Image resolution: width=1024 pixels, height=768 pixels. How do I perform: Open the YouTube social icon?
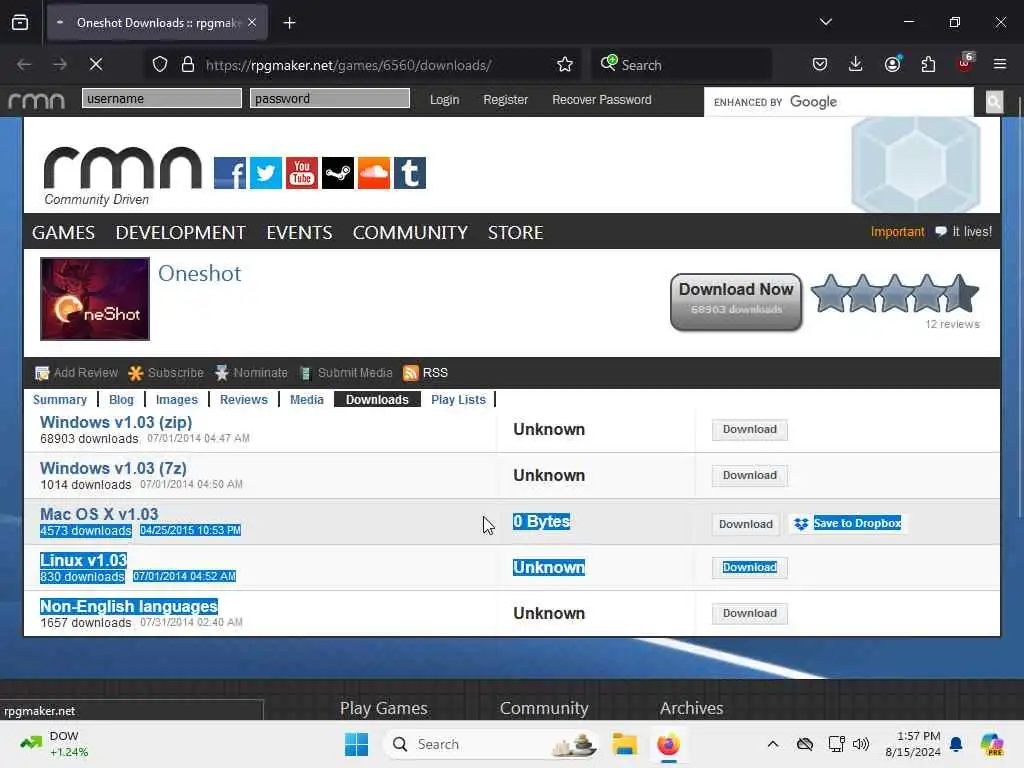click(x=302, y=173)
